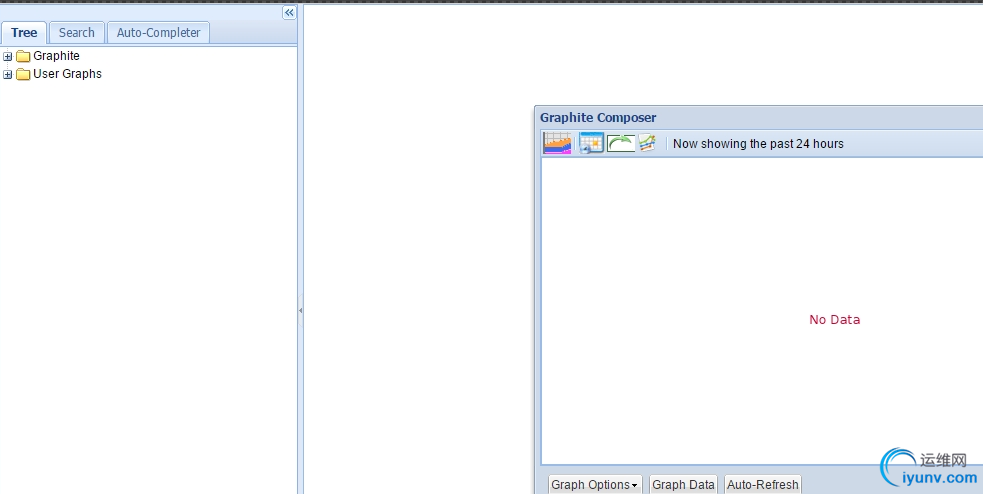Click the Graphite Composer title bar

[759, 118]
